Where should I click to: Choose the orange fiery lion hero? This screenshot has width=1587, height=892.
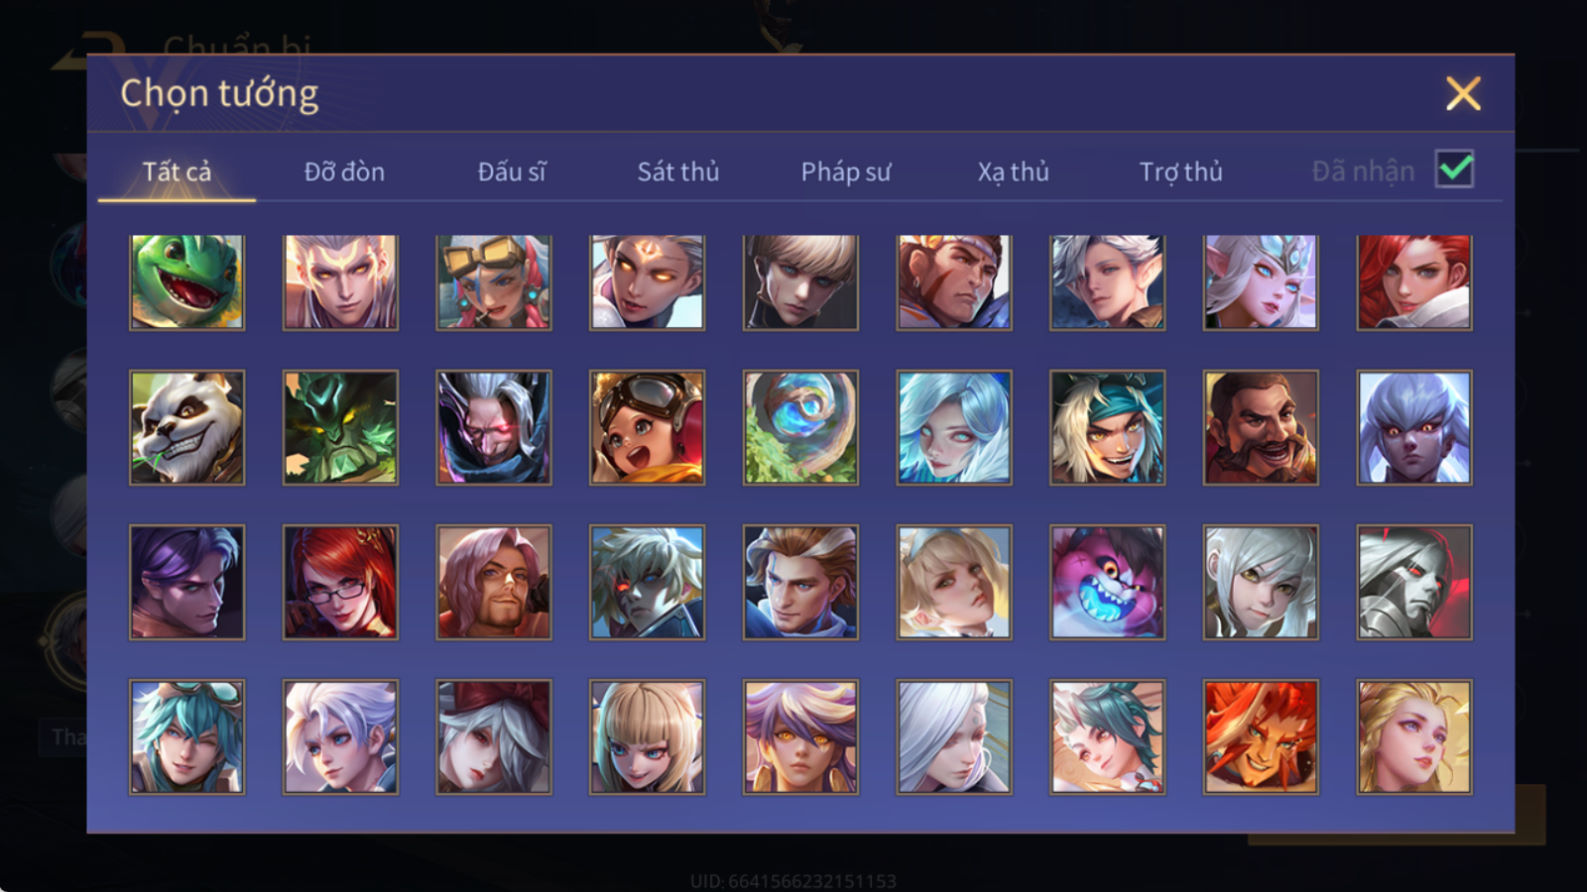pyautogui.click(x=1261, y=737)
